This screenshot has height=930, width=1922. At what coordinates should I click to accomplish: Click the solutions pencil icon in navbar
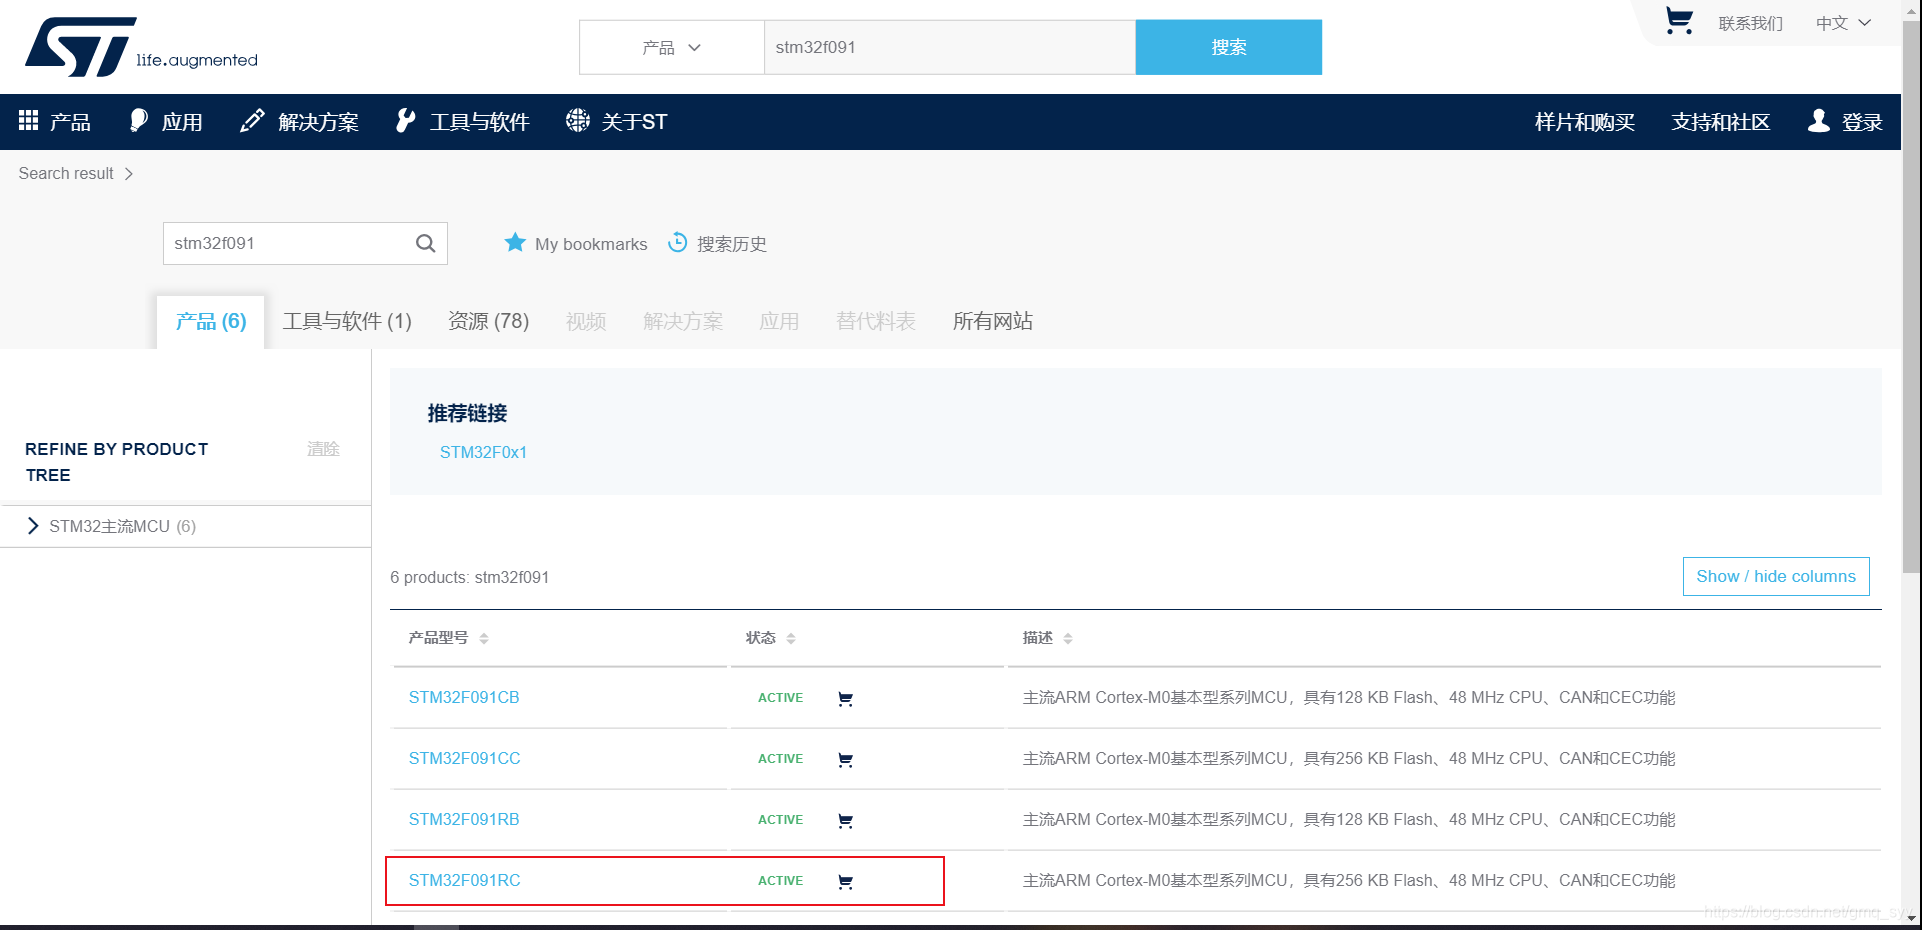click(x=252, y=120)
